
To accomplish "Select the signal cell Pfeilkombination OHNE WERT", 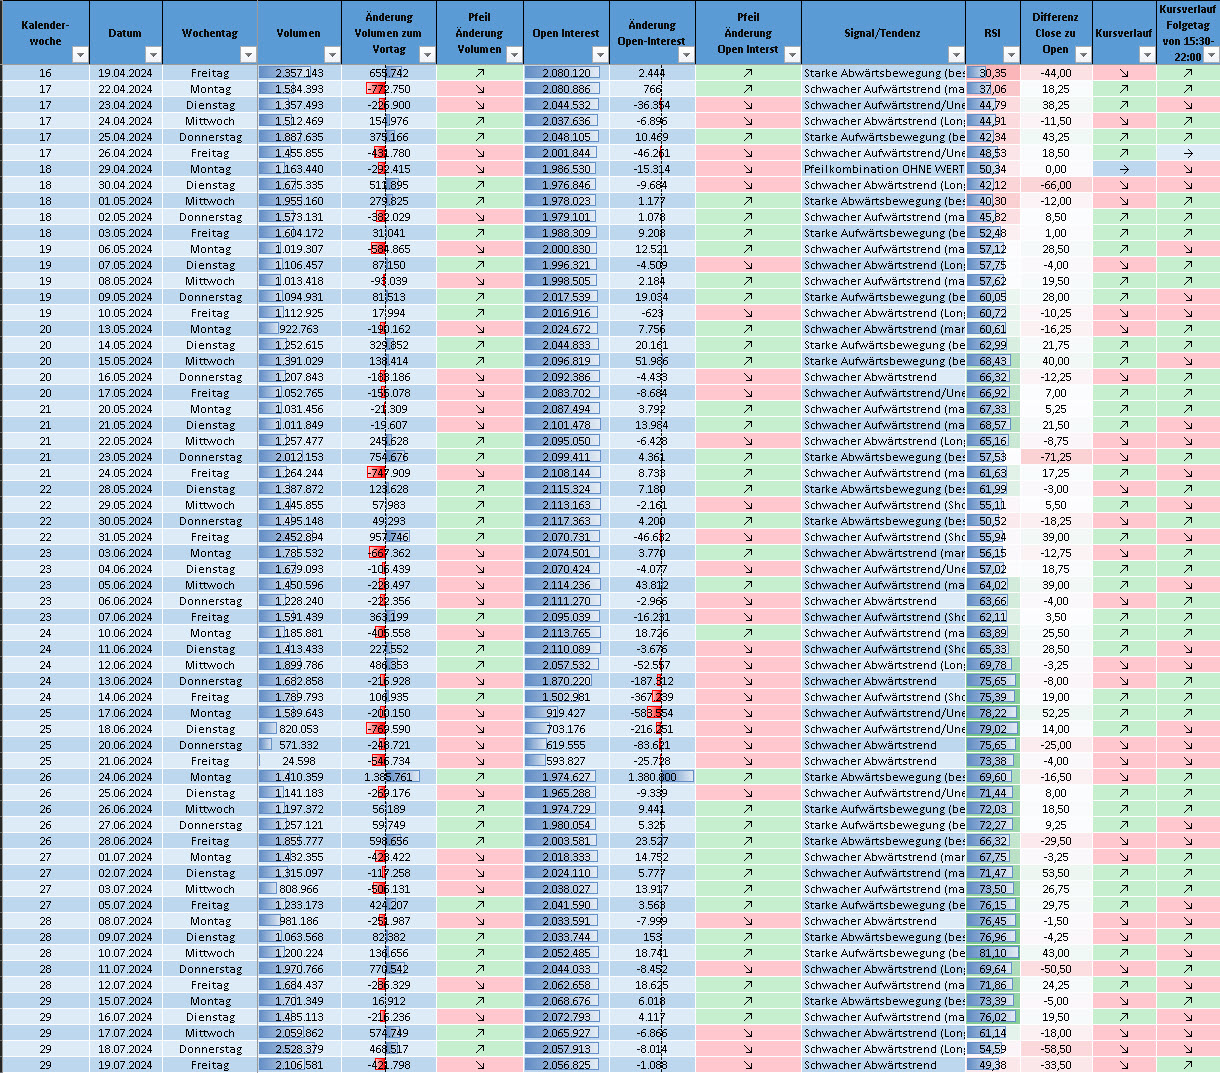I will pyautogui.click(x=884, y=169).
